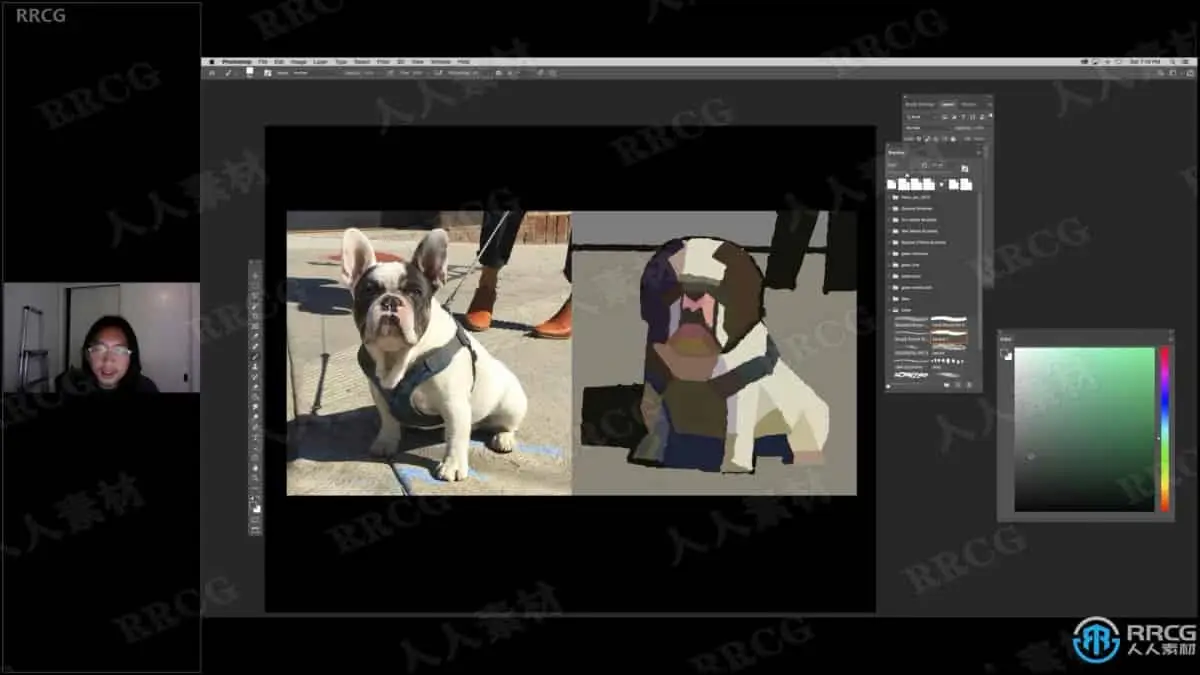This screenshot has width=1200, height=675.
Task: Open the File menu
Action: pyautogui.click(x=262, y=62)
